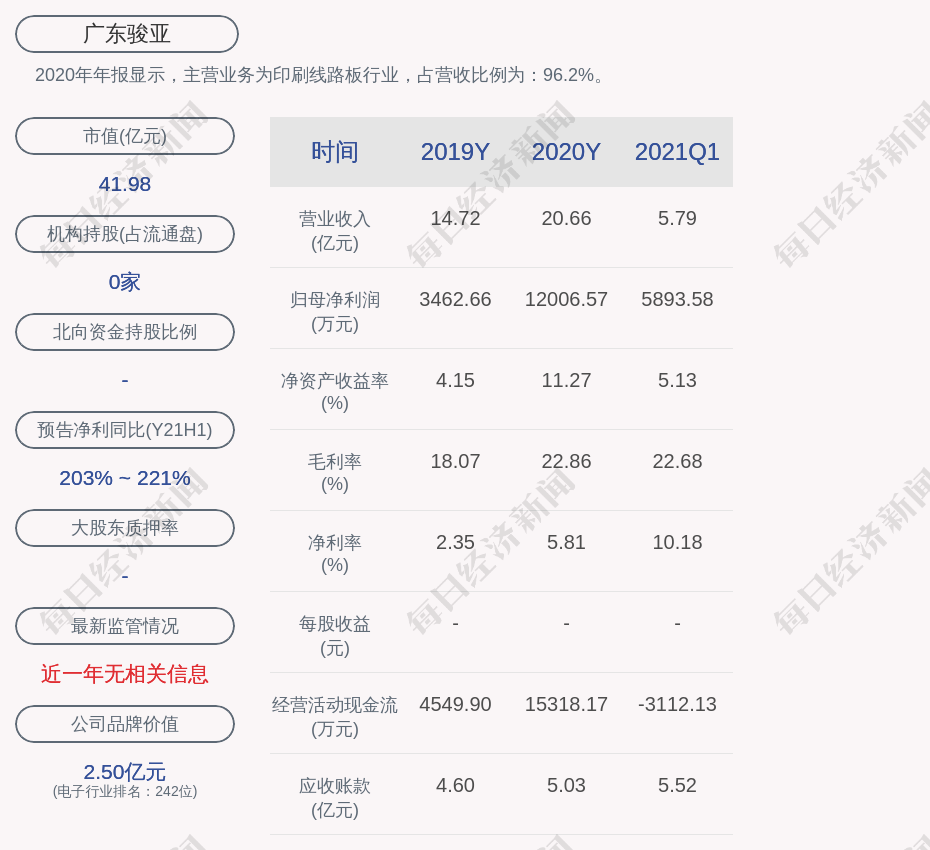Select the red 近一年无相关信息 text

pyautogui.click(x=125, y=674)
